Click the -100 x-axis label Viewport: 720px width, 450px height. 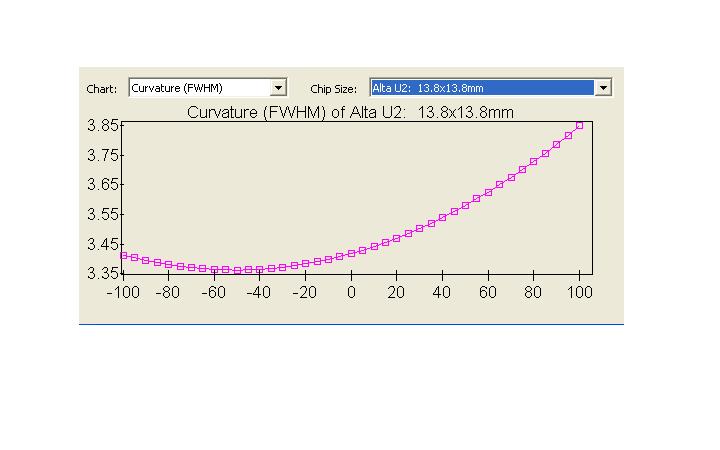[x=123, y=292]
